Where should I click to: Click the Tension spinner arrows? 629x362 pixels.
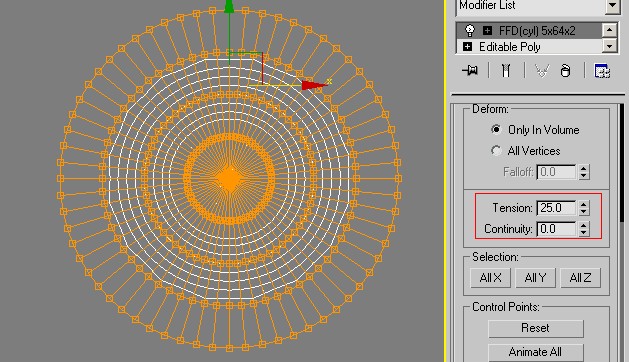pyautogui.click(x=584, y=208)
